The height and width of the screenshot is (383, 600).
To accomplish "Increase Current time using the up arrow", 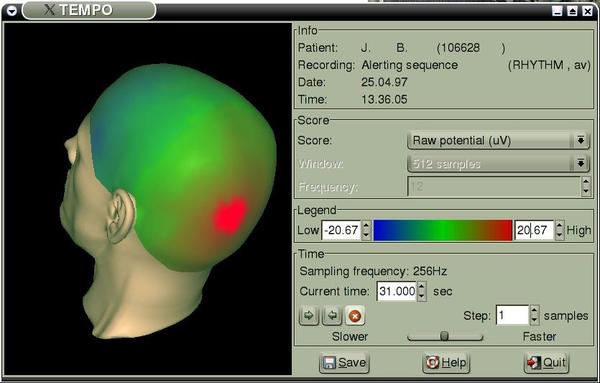I will tap(421, 287).
